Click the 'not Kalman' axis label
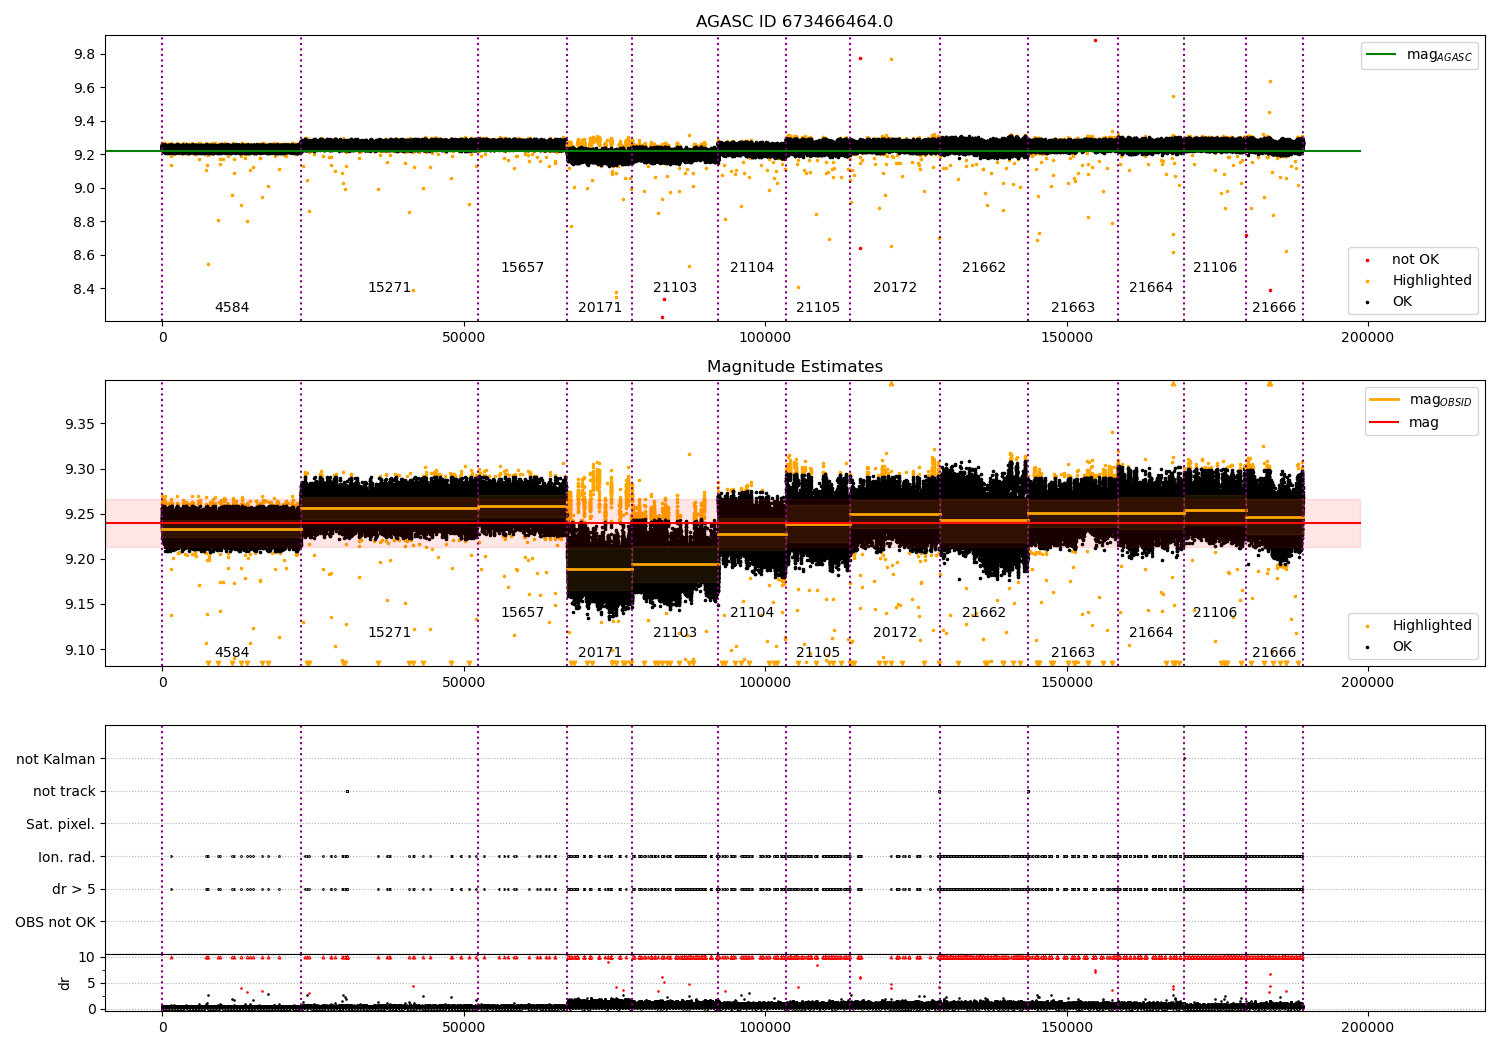 tap(56, 759)
